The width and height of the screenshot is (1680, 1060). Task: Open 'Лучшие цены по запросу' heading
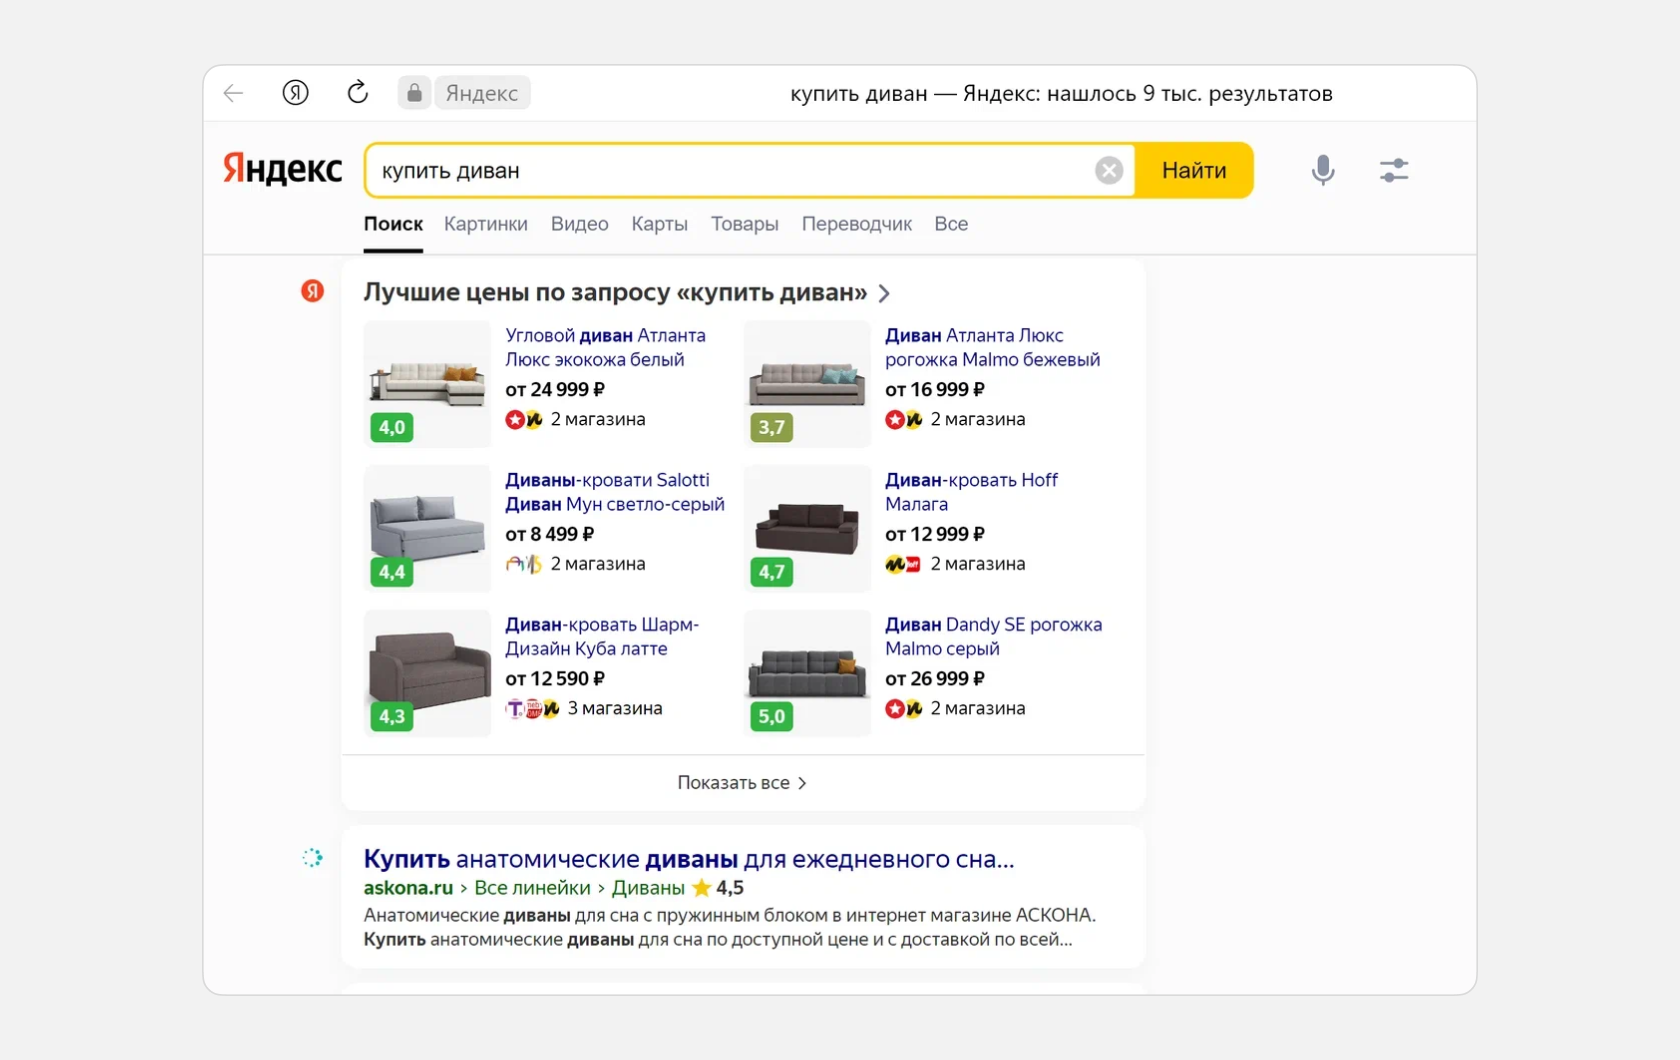point(615,292)
